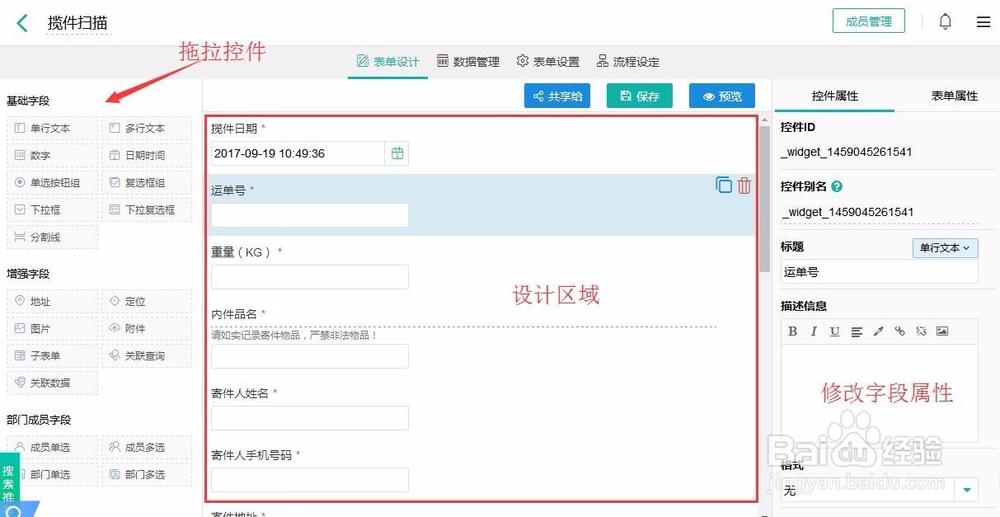Switch to the 流程设定 tab

click(x=628, y=62)
